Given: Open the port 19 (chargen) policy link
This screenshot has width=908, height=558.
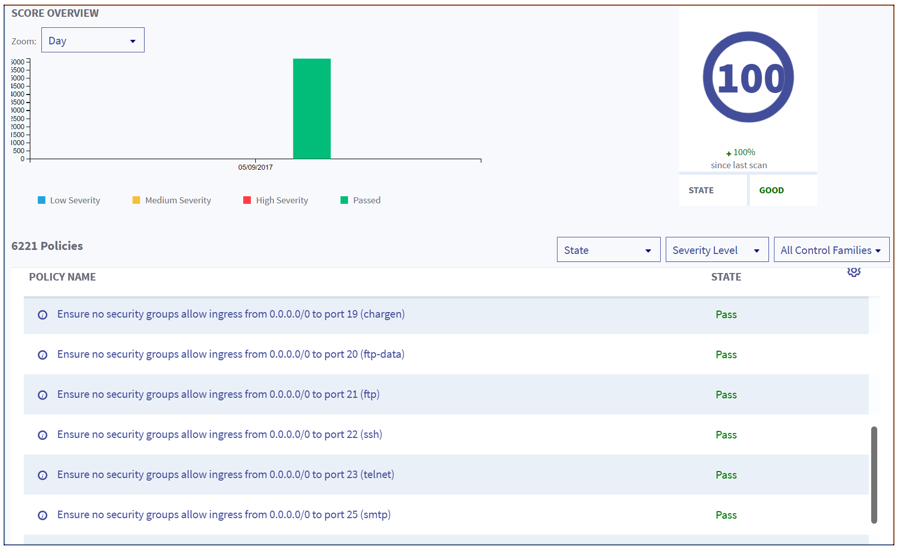Looking at the screenshot, I should tap(230, 314).
